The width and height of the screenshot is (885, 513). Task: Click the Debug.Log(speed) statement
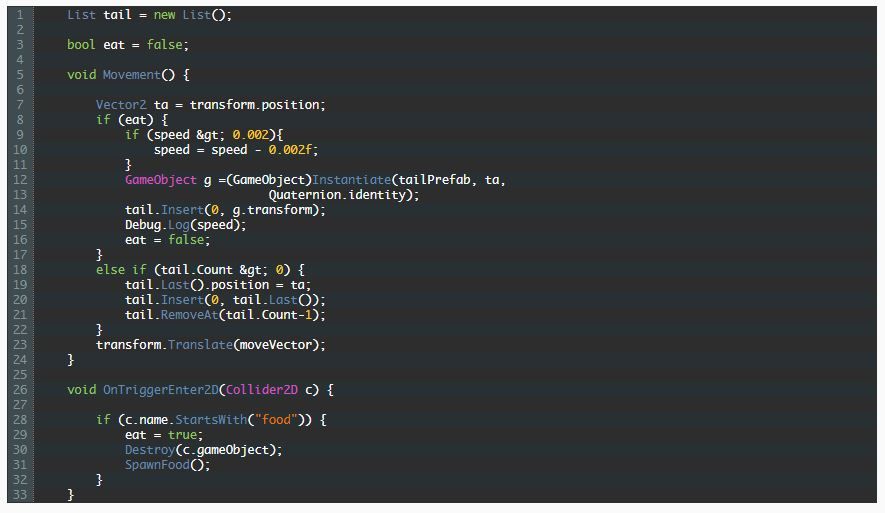coord(185,225)
